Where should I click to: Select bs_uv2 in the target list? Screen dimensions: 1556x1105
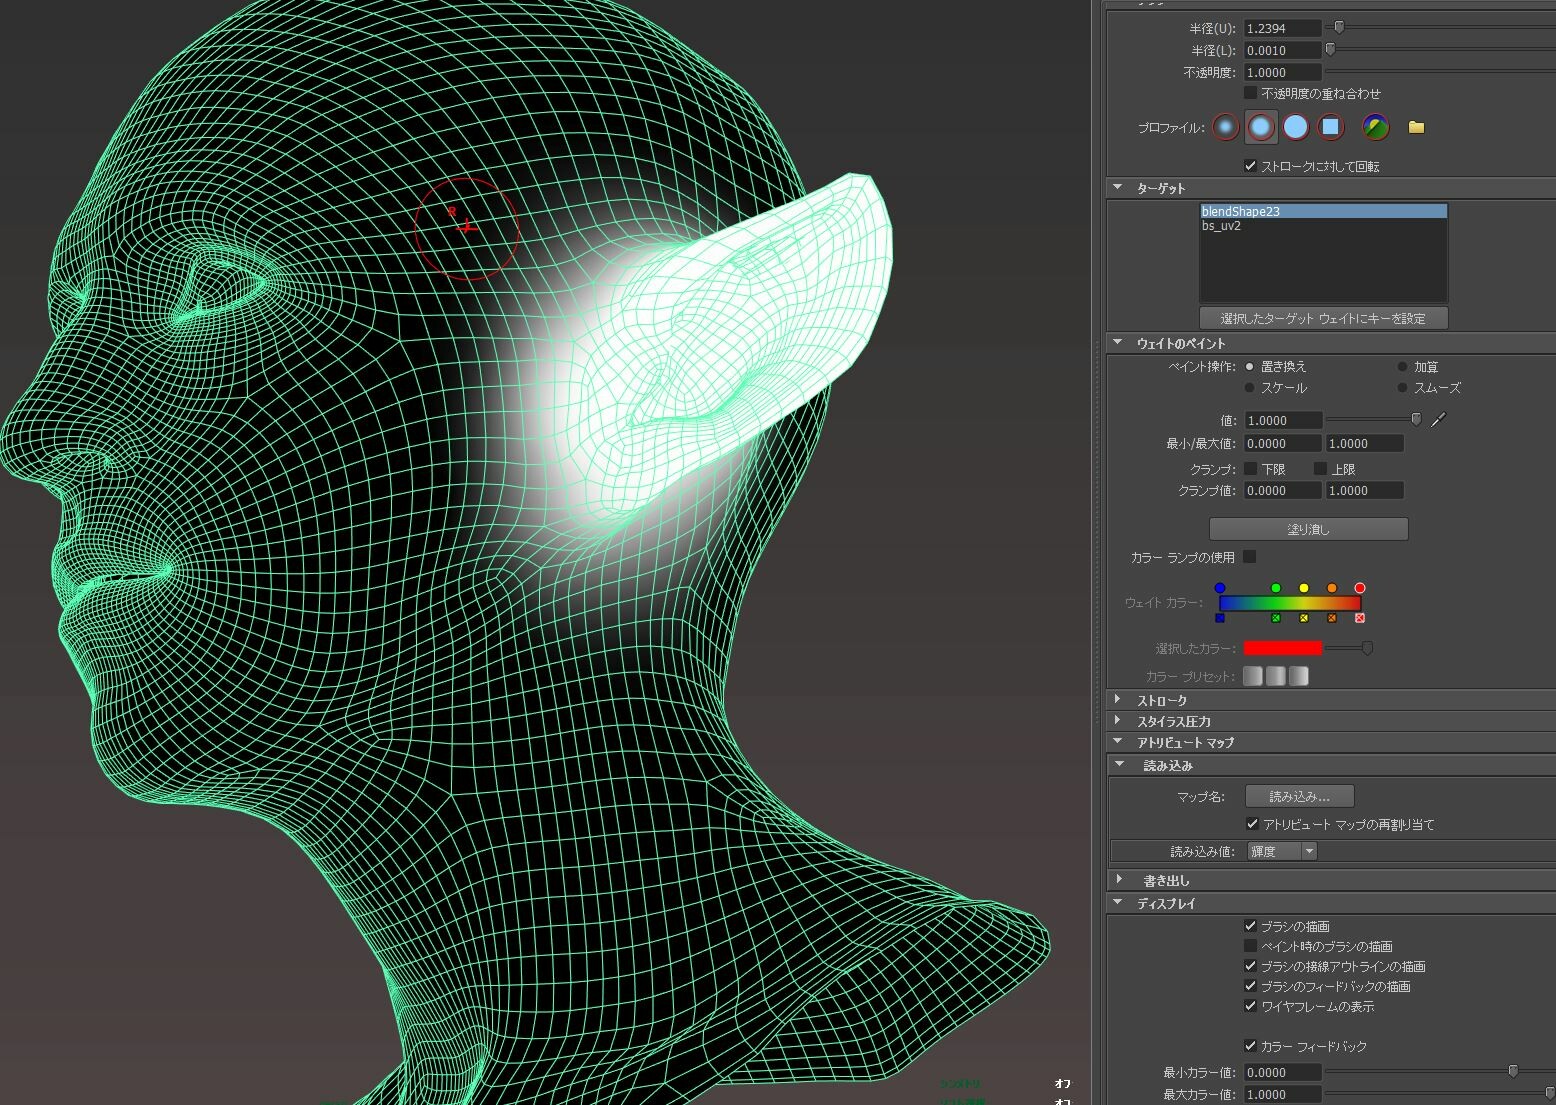(x=1222, y=226)
